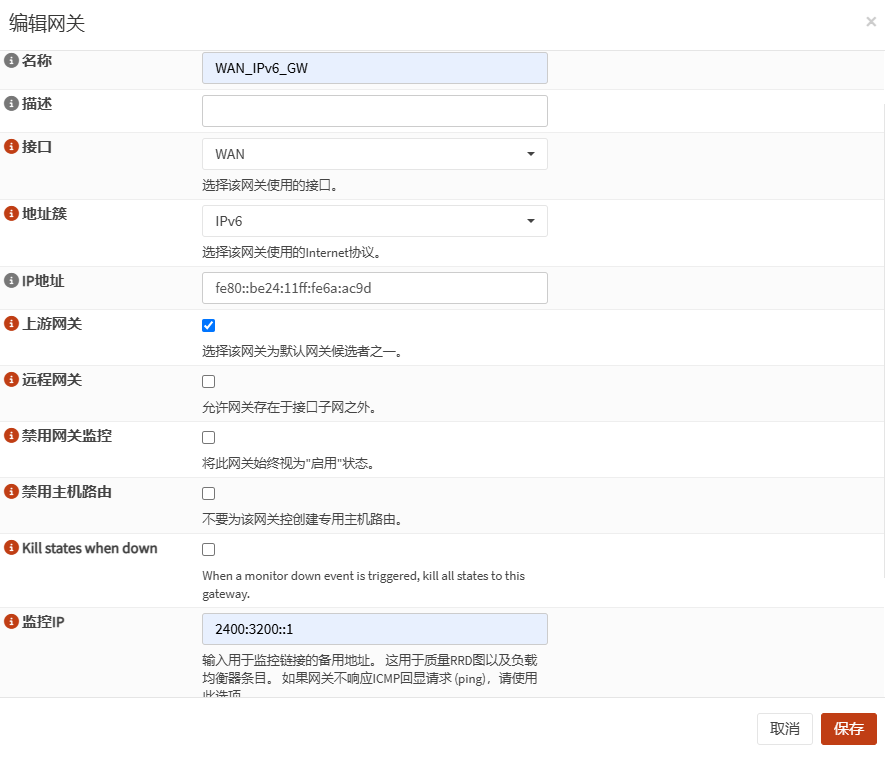The width and height of the screenshot is (885, 758).
Task: Enable the 远程网关 checkbox
Action: coord(209,381)
